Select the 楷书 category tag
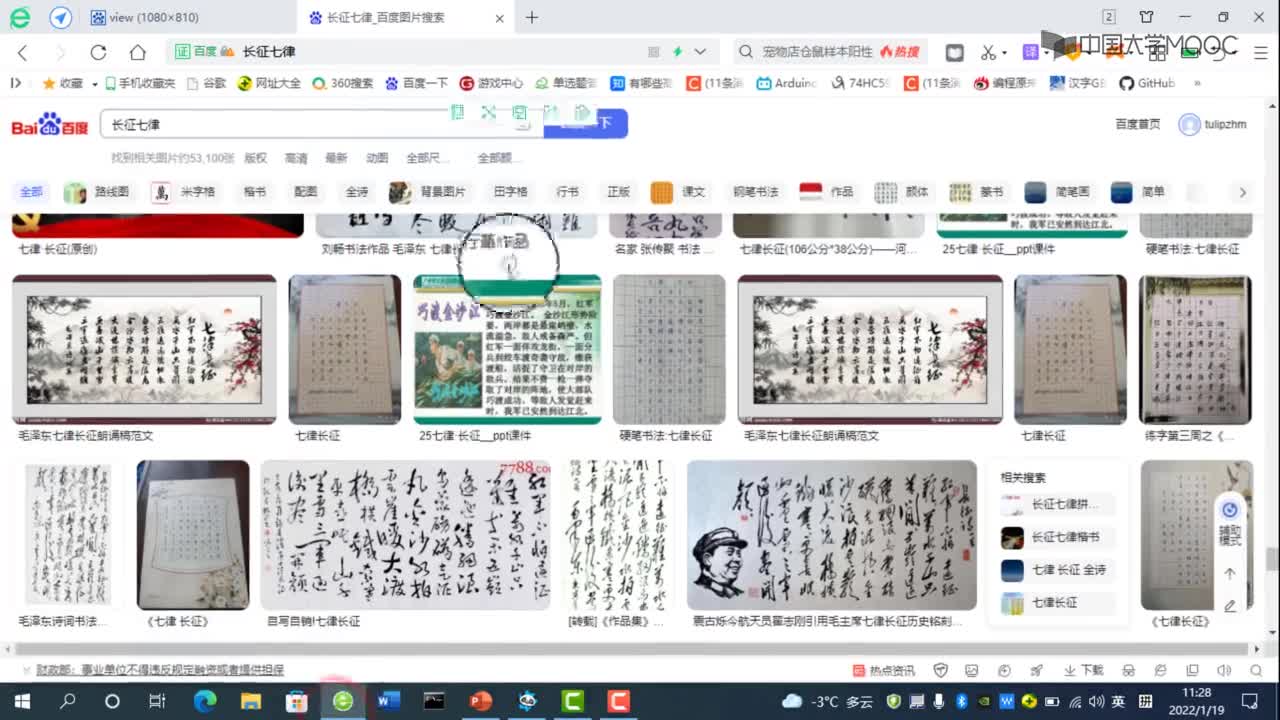 255,192
